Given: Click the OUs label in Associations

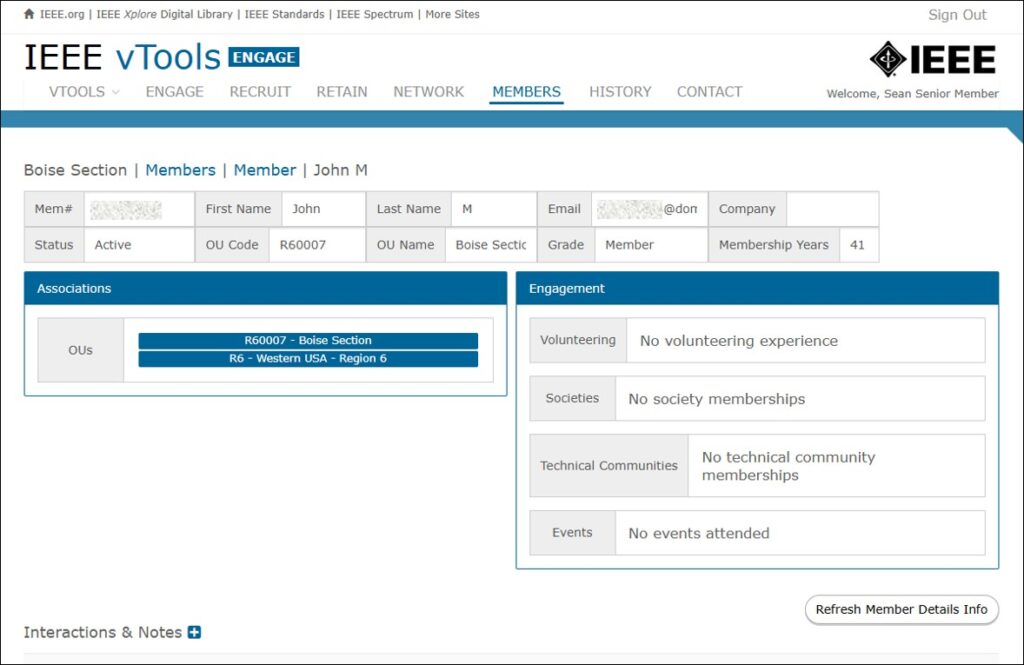Looking at the screenshot, I should tap(80, 350).
